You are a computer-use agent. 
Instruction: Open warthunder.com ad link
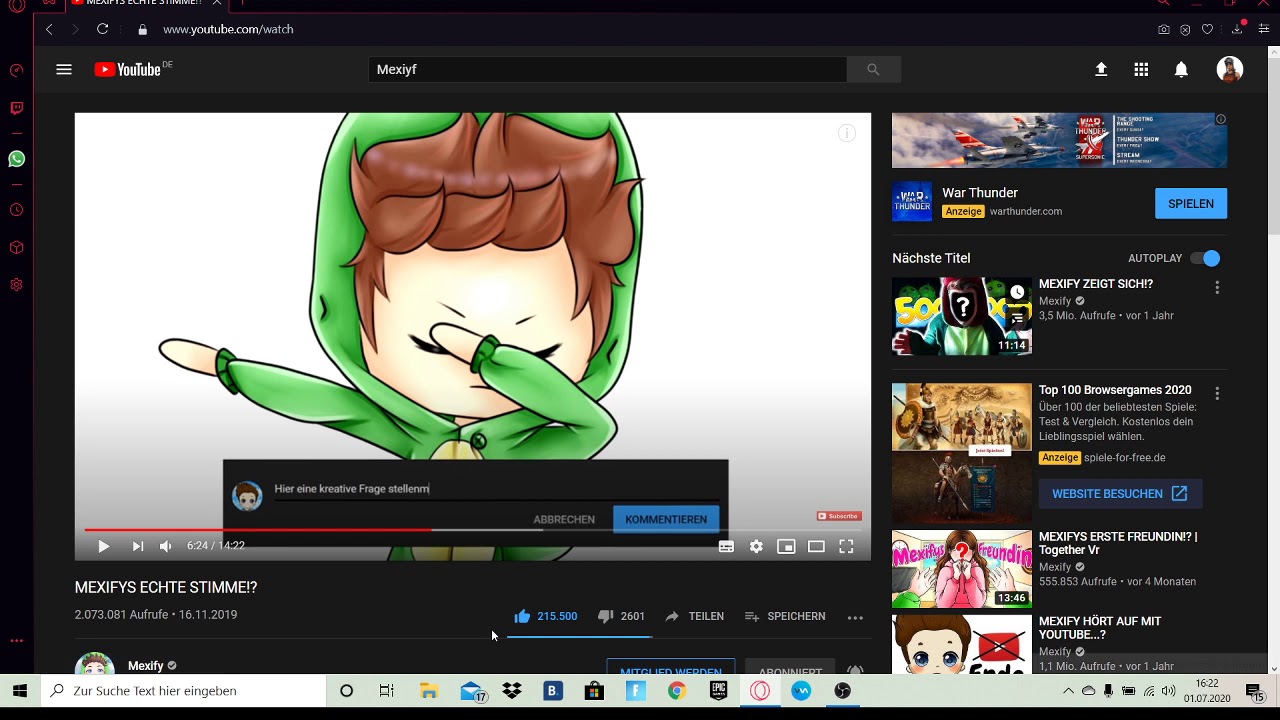click(1026, 211)
